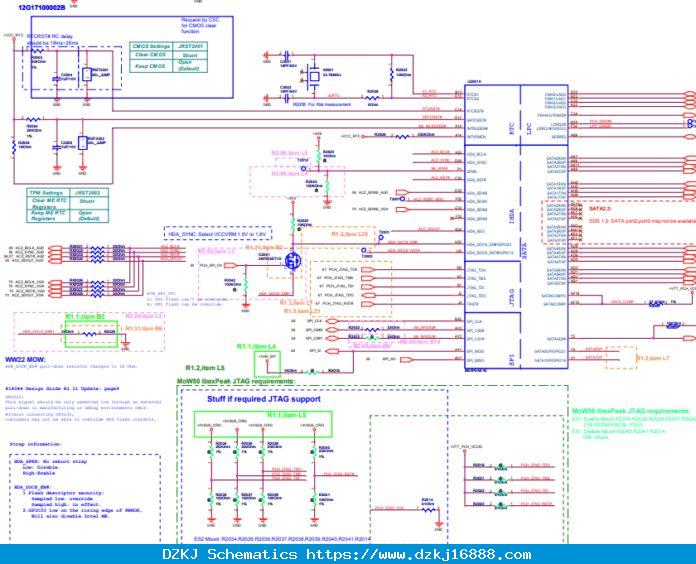
Task: Click the "416044 Design Guide R1.11 Update" line
Action: pyautogui.click(x=62, y=389)
